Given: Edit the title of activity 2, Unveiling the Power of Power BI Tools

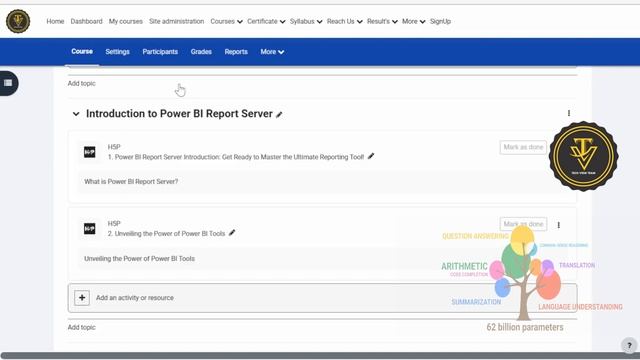Looking at the screenshot, I should (x=232, y=233).
